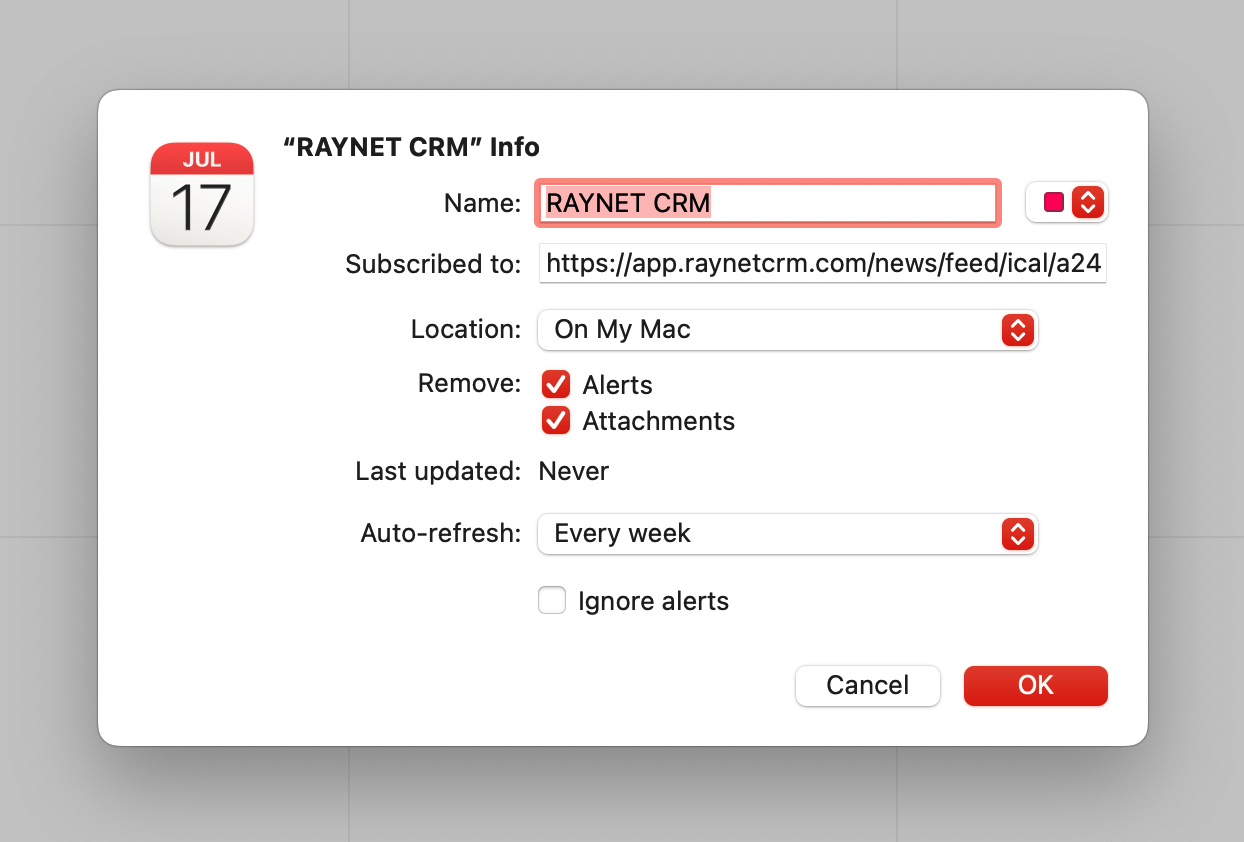Click the "RAYNET CRM" Info dialog title
The image size is (1244, 842).
pyautogui.click(x=412, y=147)
